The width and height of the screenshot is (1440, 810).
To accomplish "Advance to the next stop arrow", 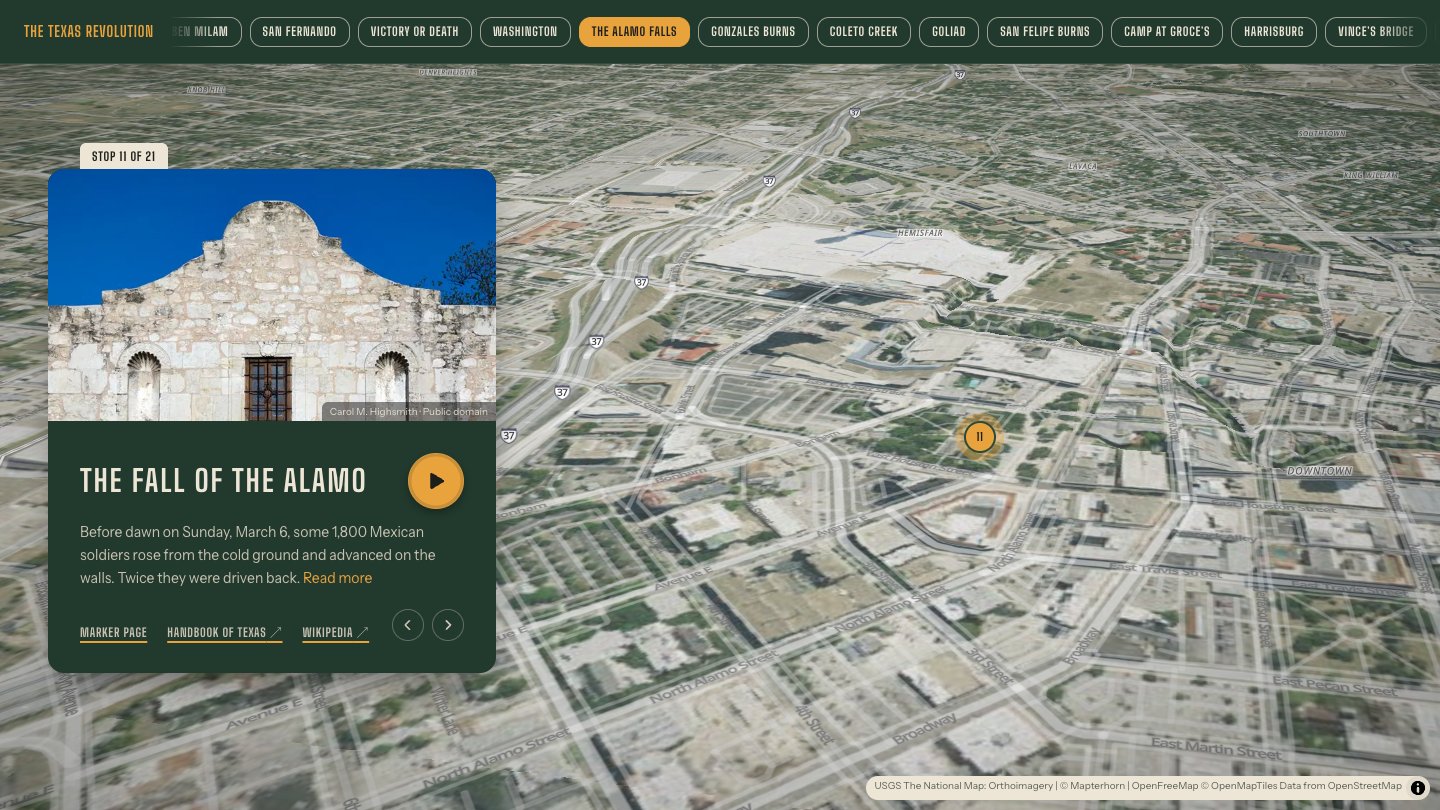I will [x=448, y=625].
